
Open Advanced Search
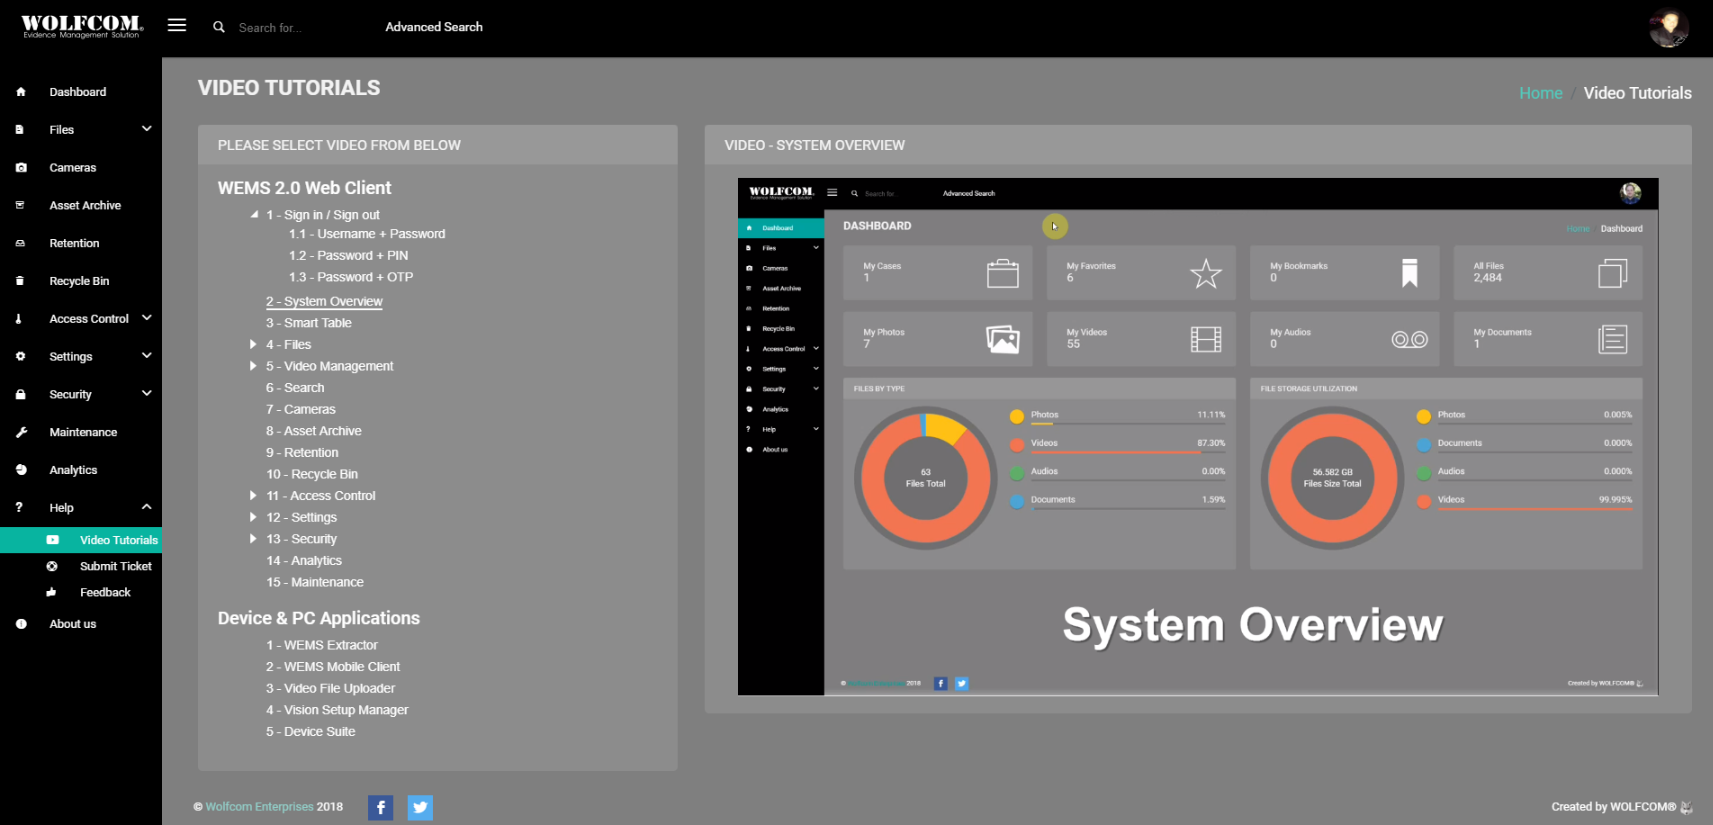pyautogui.click(x=434, y=27)
